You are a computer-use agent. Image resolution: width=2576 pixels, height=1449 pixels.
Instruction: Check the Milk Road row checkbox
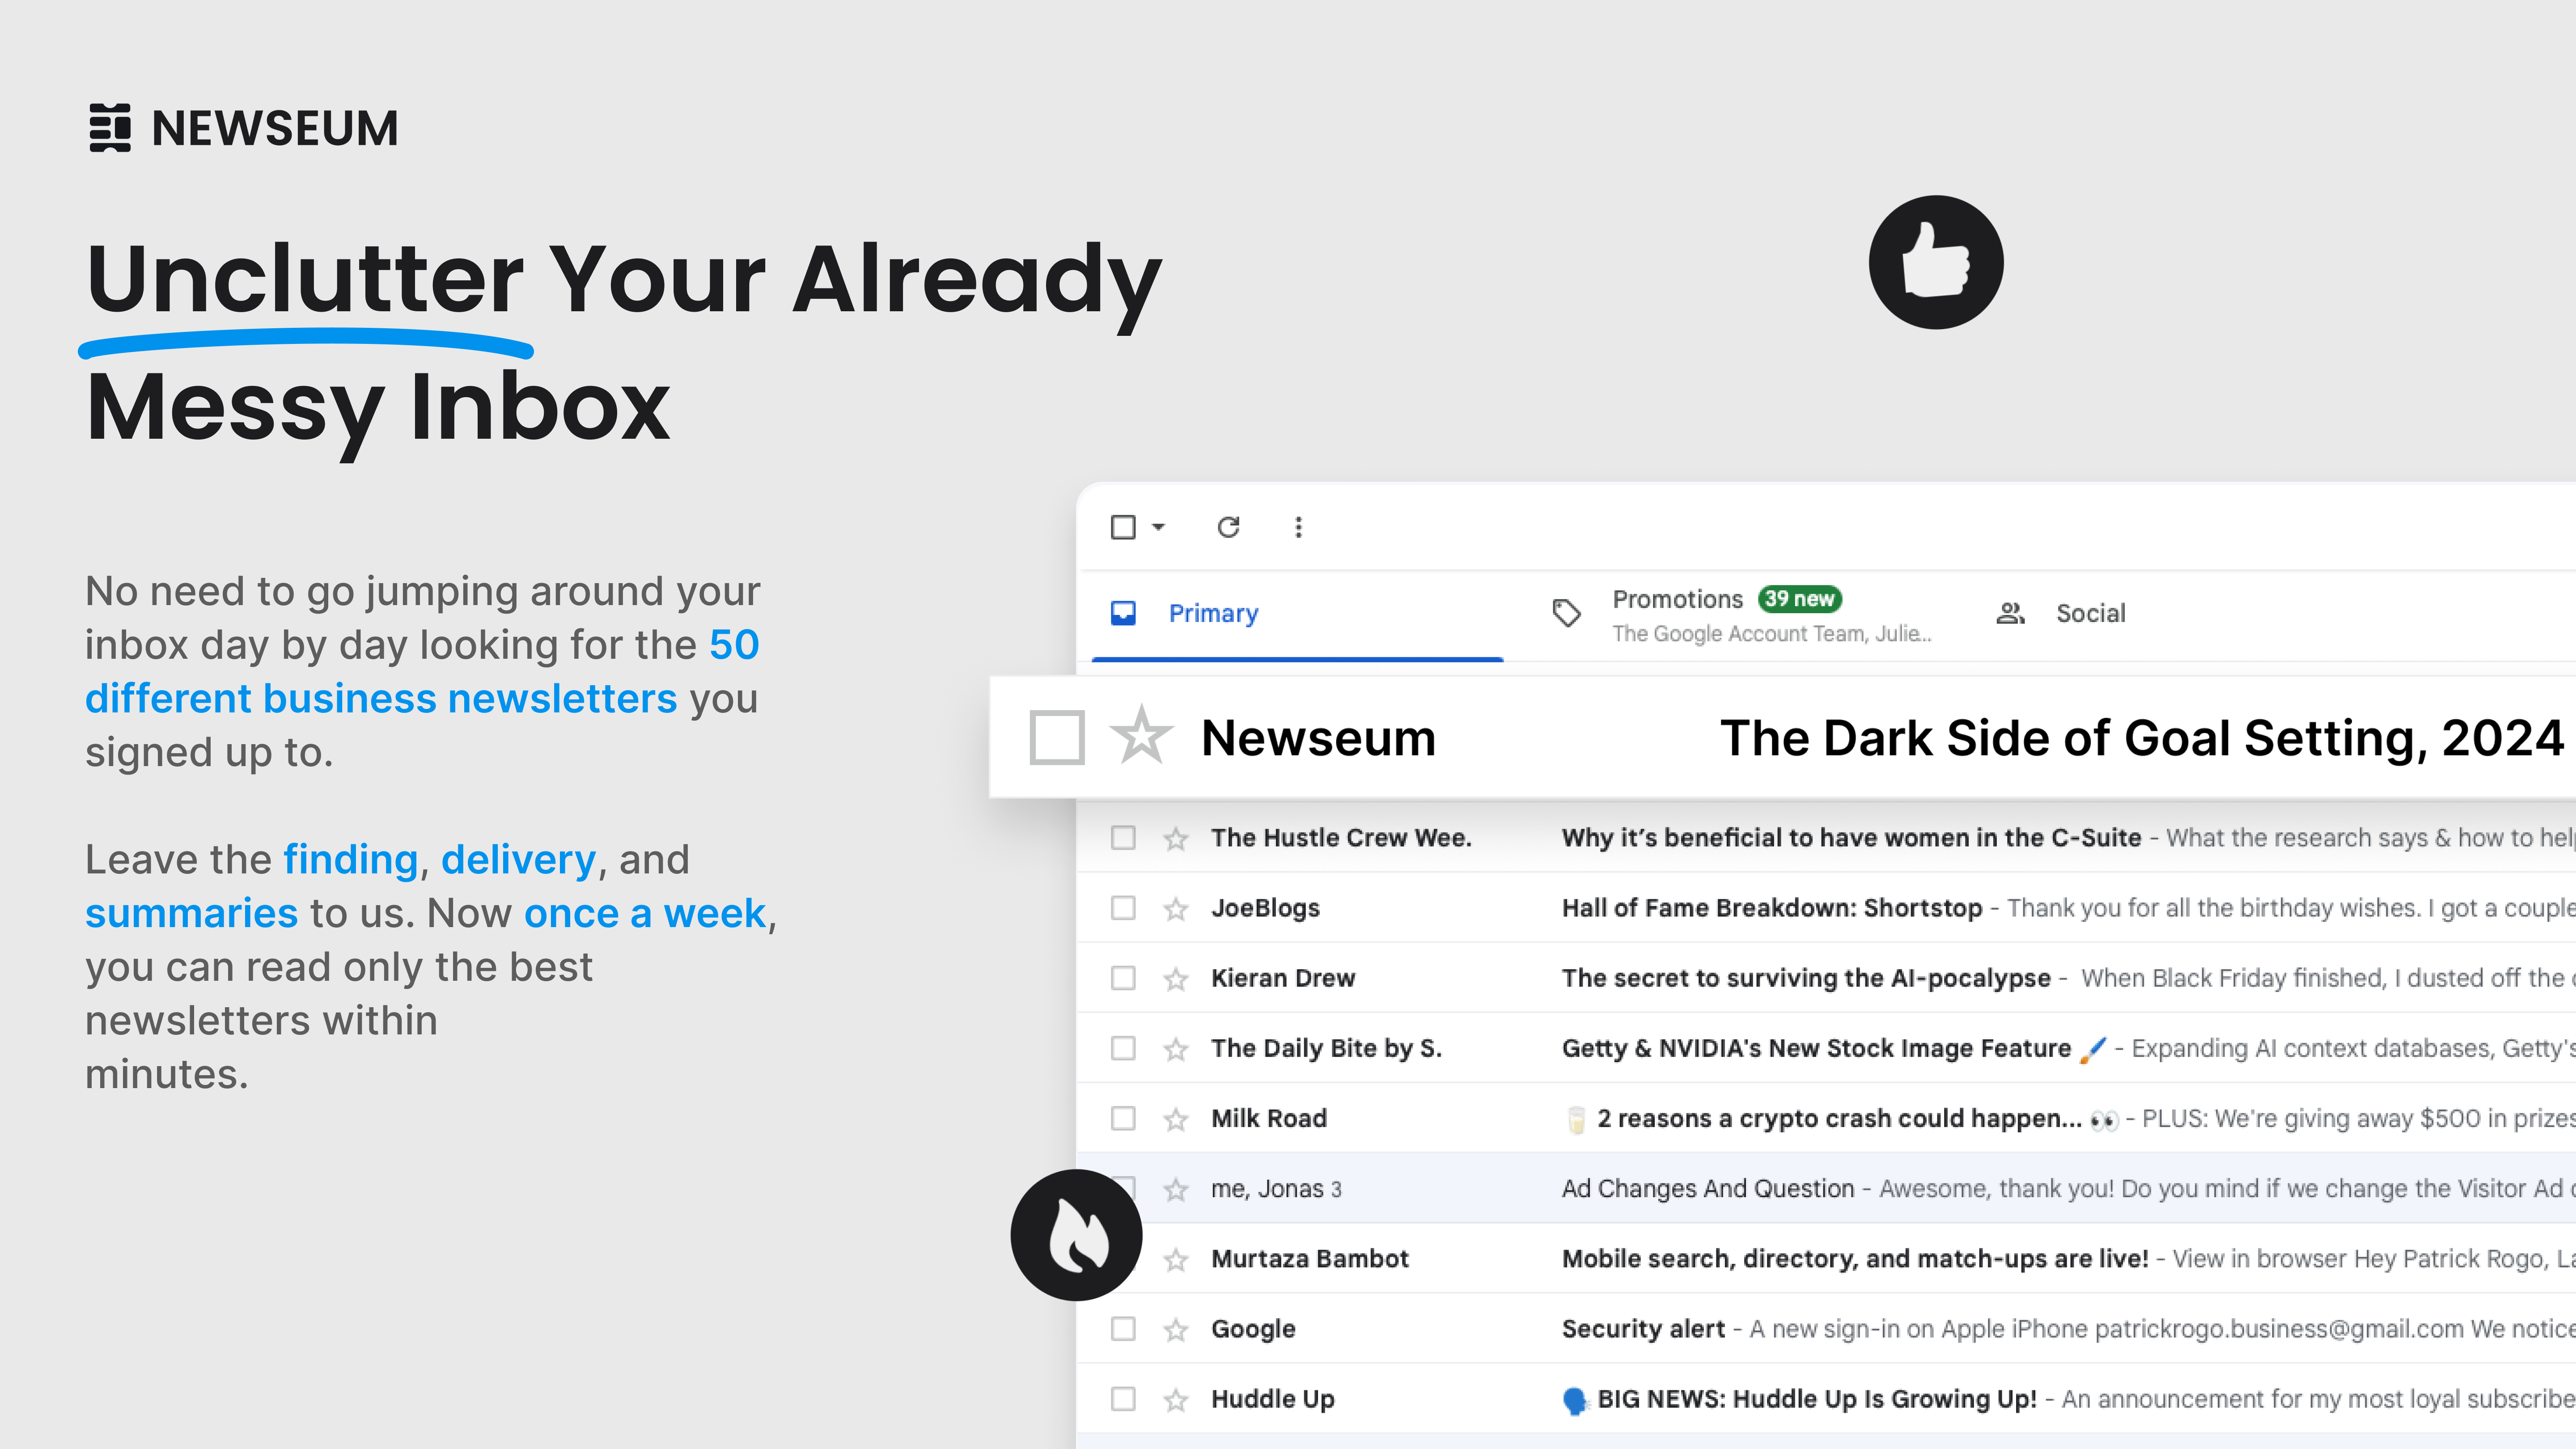(x=1123, y=1118)
